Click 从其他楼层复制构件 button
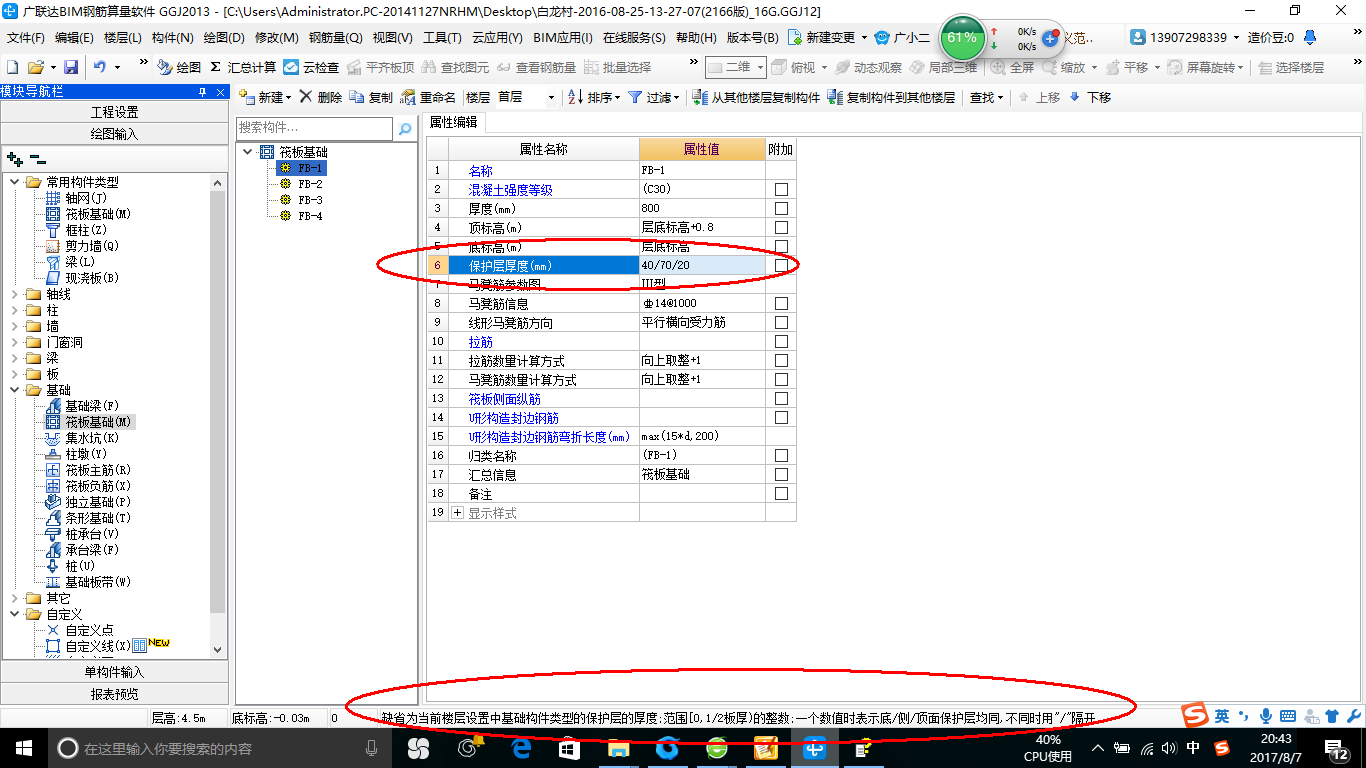 pyautogui.click(x=756, y=97)
